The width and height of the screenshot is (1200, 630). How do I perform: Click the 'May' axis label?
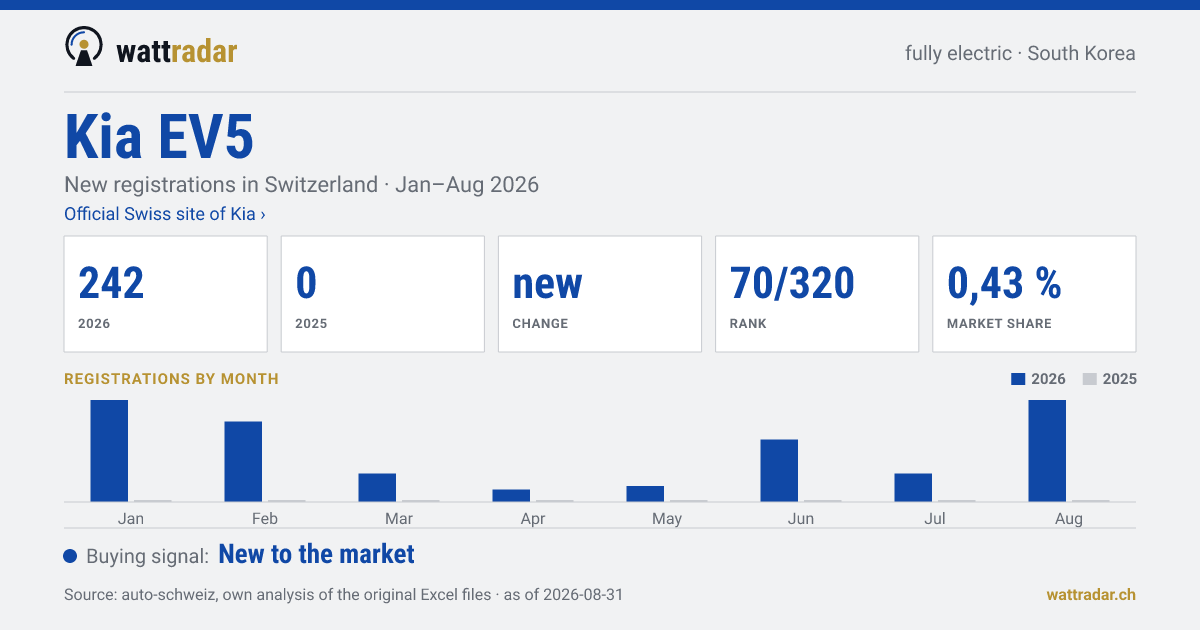[x=667, y=518]
